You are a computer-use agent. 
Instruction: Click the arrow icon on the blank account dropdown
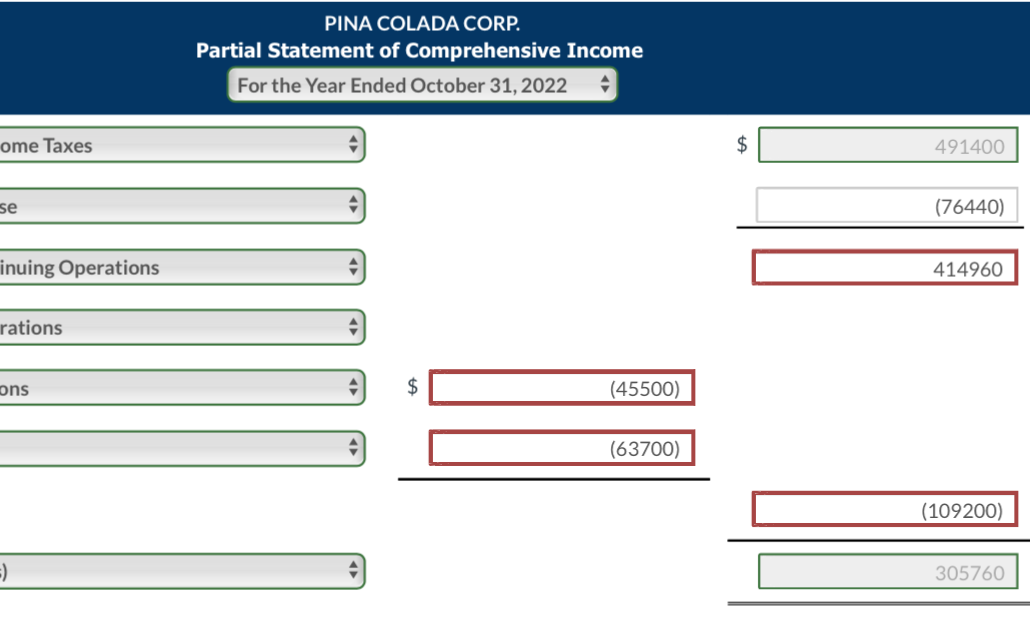tap(353, 448)
